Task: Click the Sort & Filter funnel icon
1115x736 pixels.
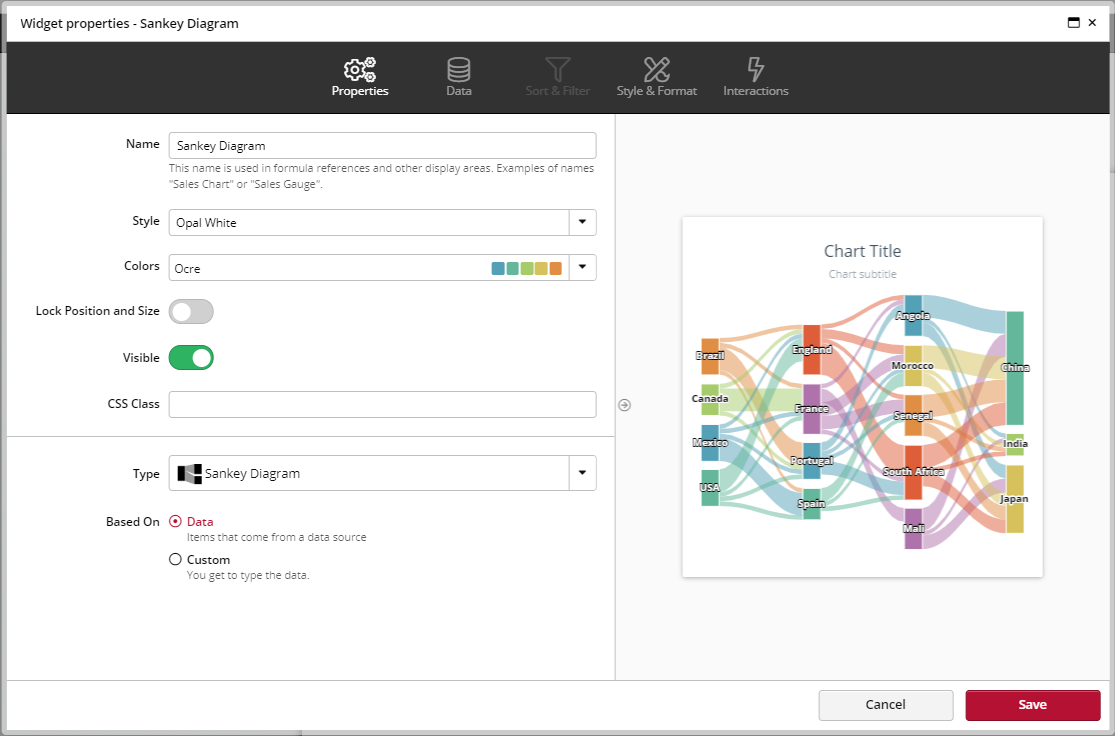Action: click(x=557, y=69)
